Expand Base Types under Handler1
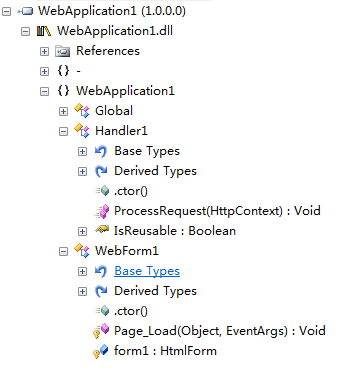The width and height of the screenshot is (360, 375). pos(82,151)
